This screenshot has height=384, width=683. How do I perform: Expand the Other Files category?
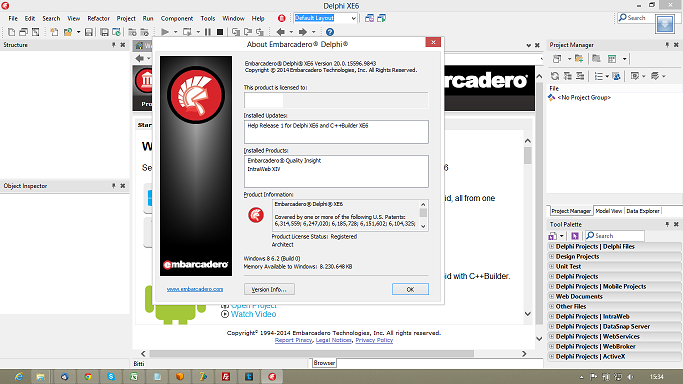[x=551, y=307]
